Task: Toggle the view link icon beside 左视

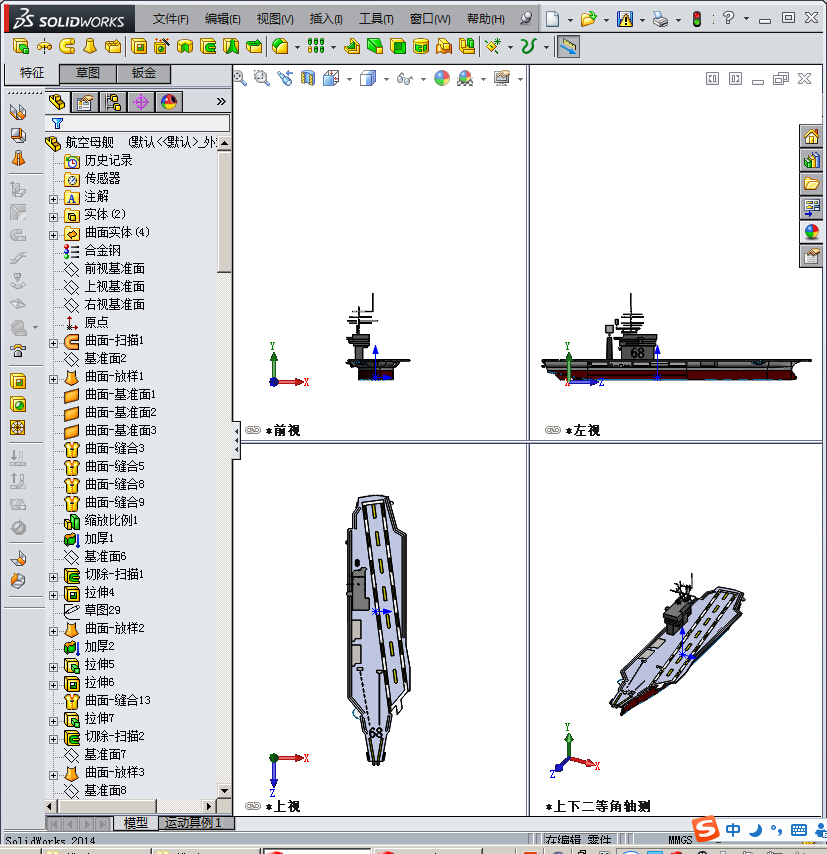Action: [x=552, y=430]
